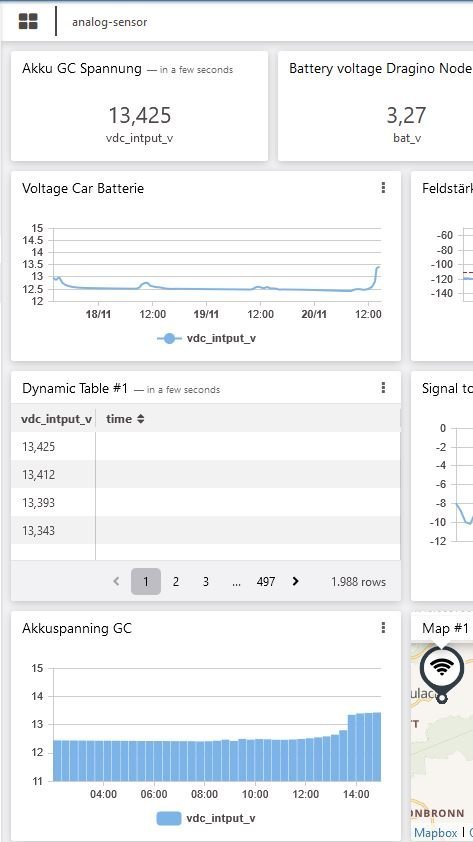The image size is (473, 842).
Task: Open the Mapbox attribution link
Action: pos(435,833)
